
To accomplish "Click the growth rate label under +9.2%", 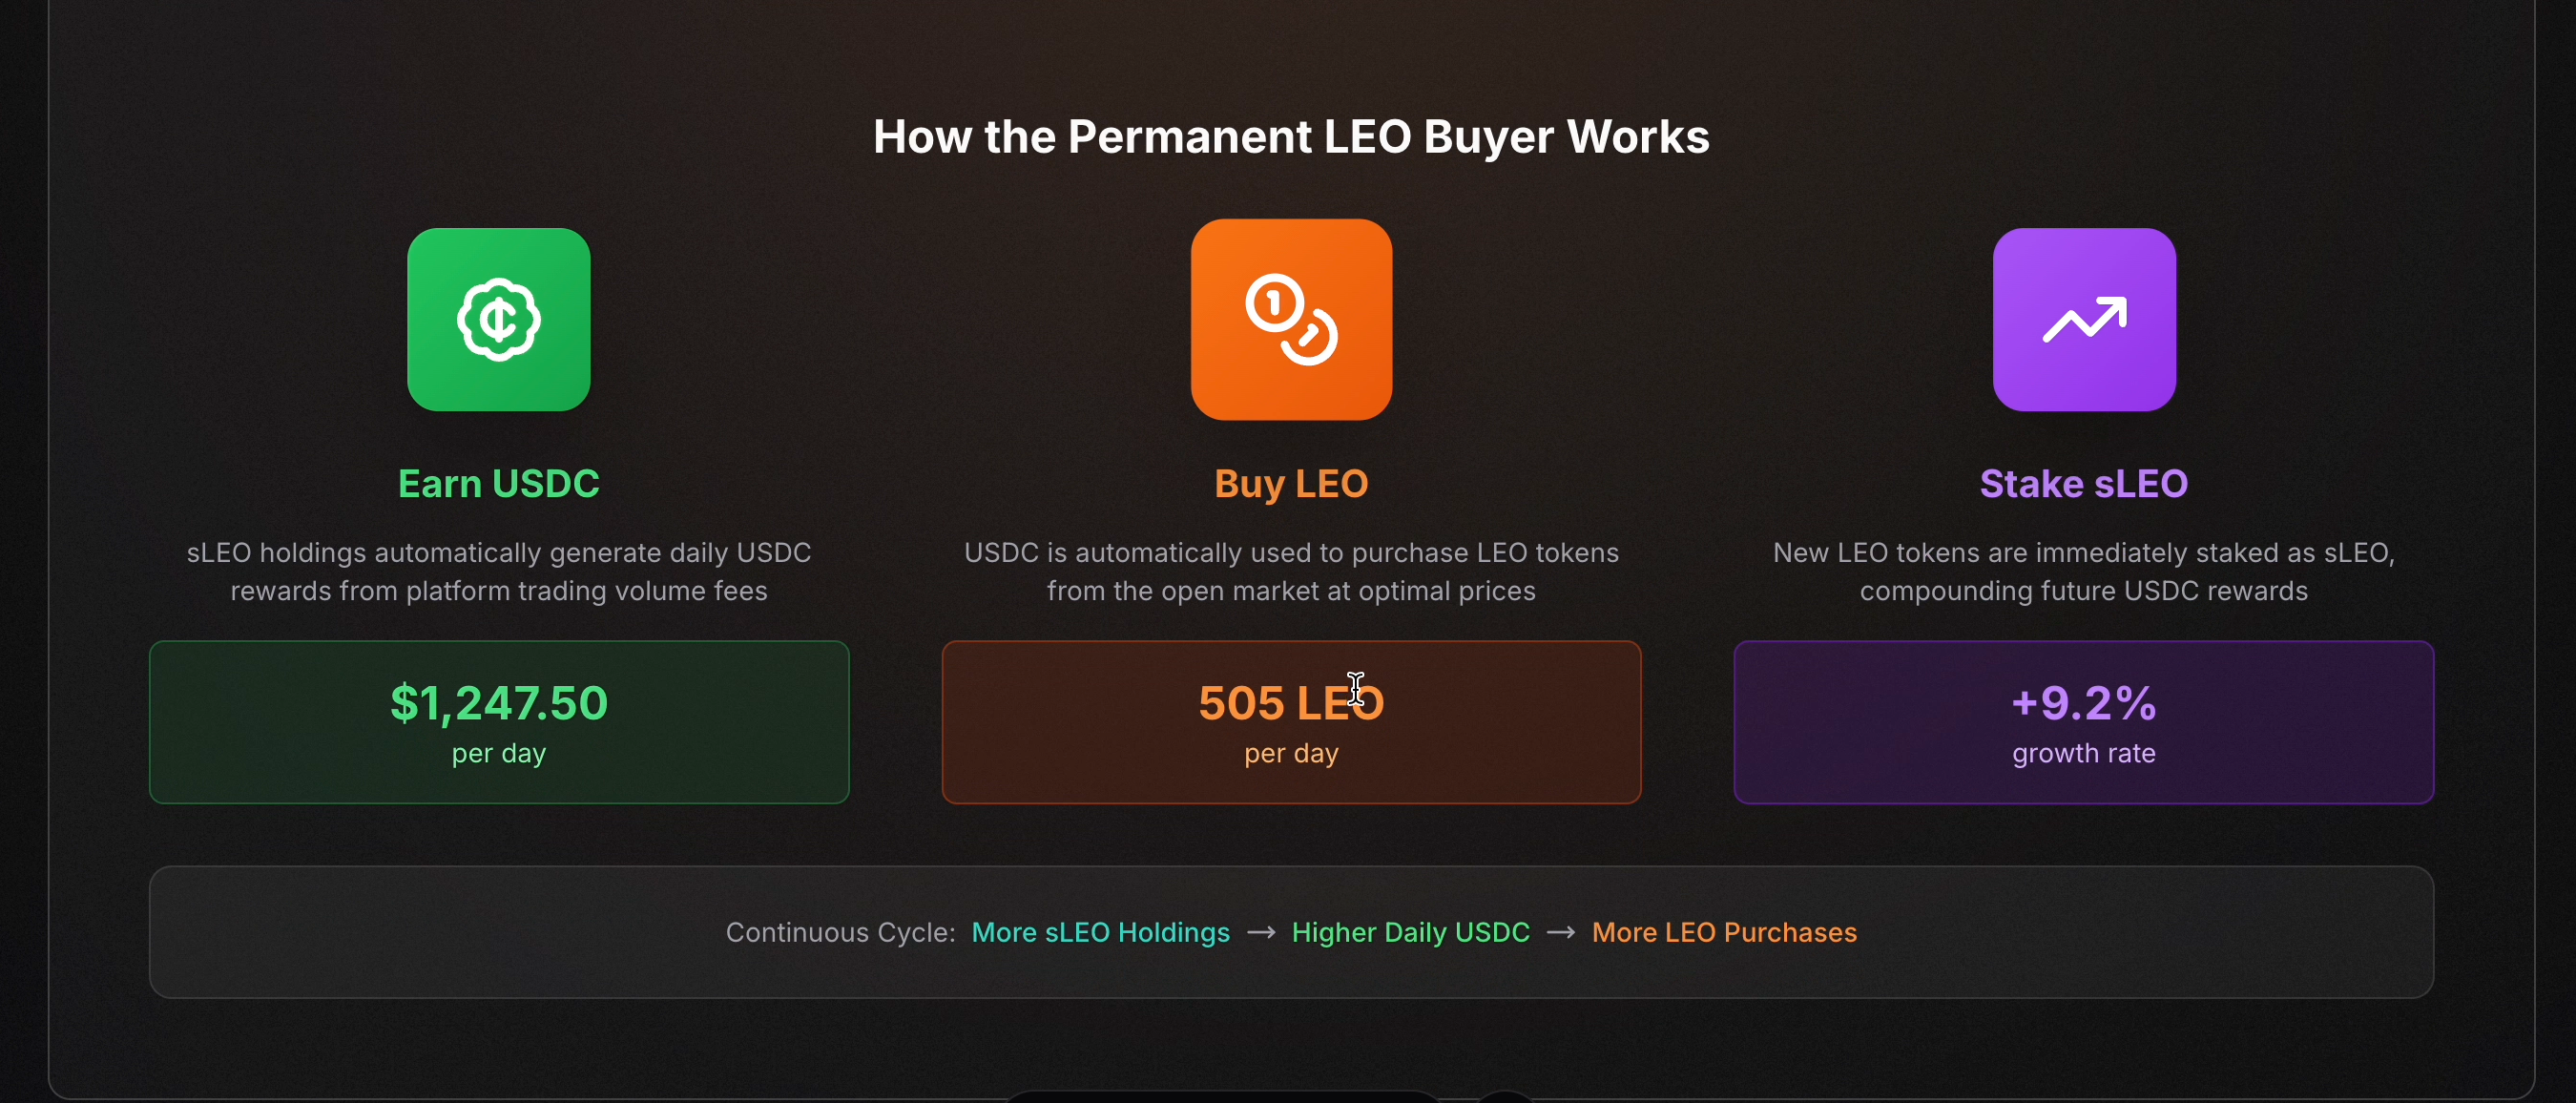I will click(2083, 753).
